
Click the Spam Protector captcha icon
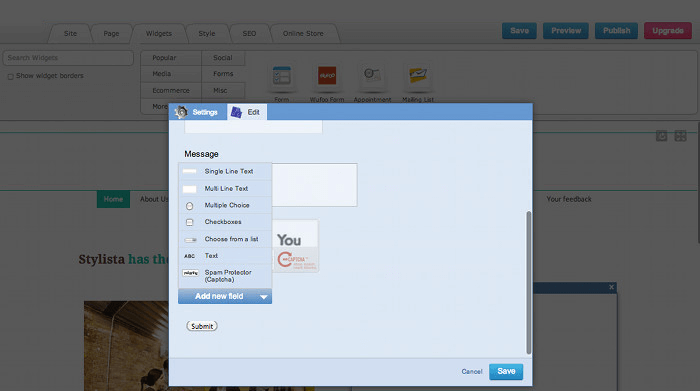(191, 273)
